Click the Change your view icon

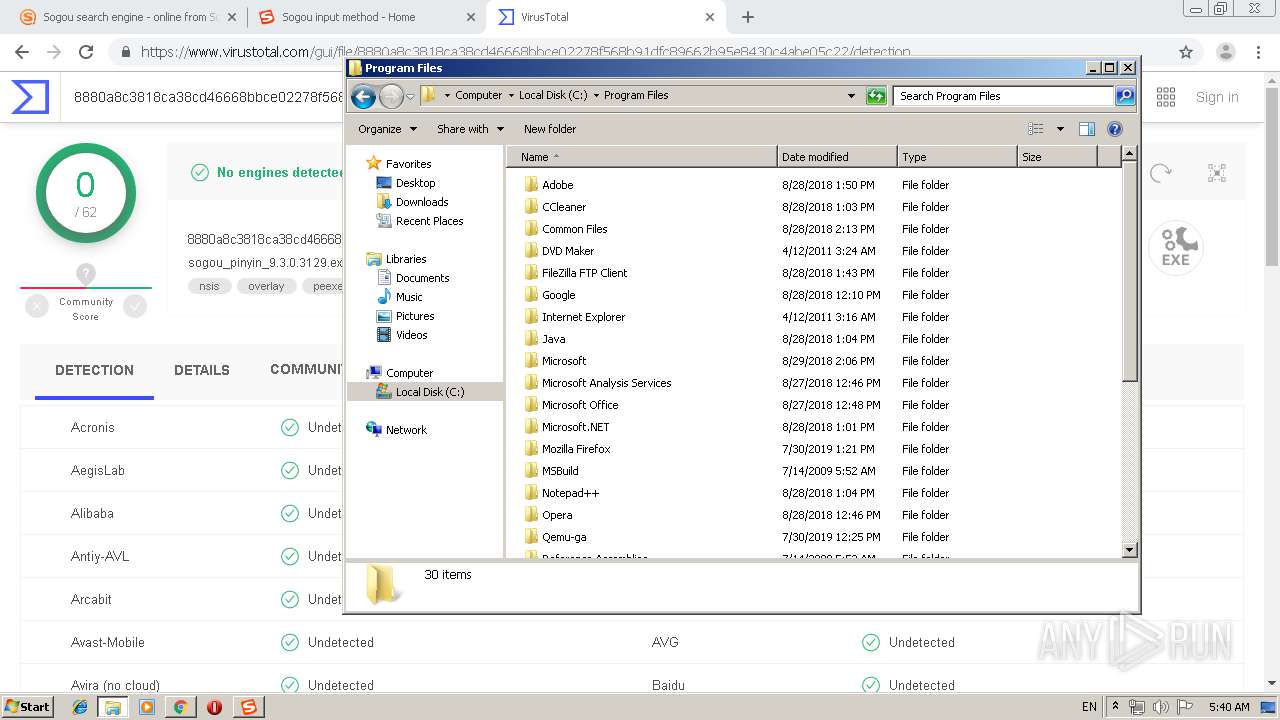tap(1036, 129)
